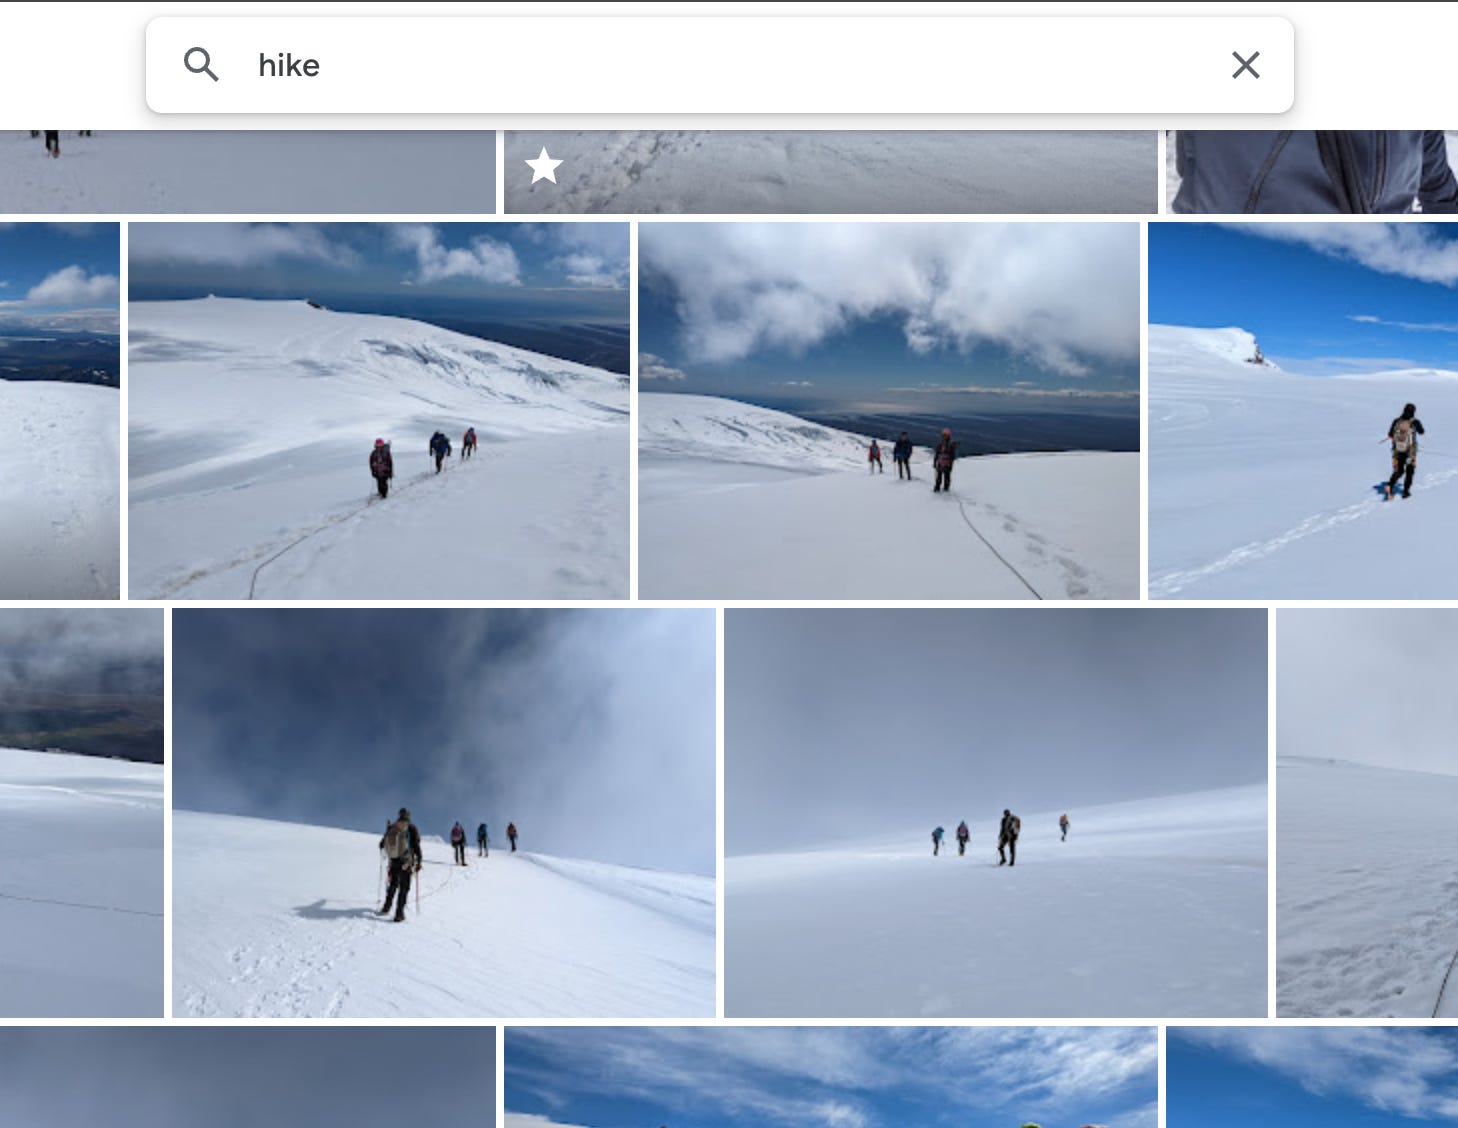This screenshot has height=1128, width=1458.
Task: Open the foggy snow slope photo at right edge
Action: pos(1367,813)
